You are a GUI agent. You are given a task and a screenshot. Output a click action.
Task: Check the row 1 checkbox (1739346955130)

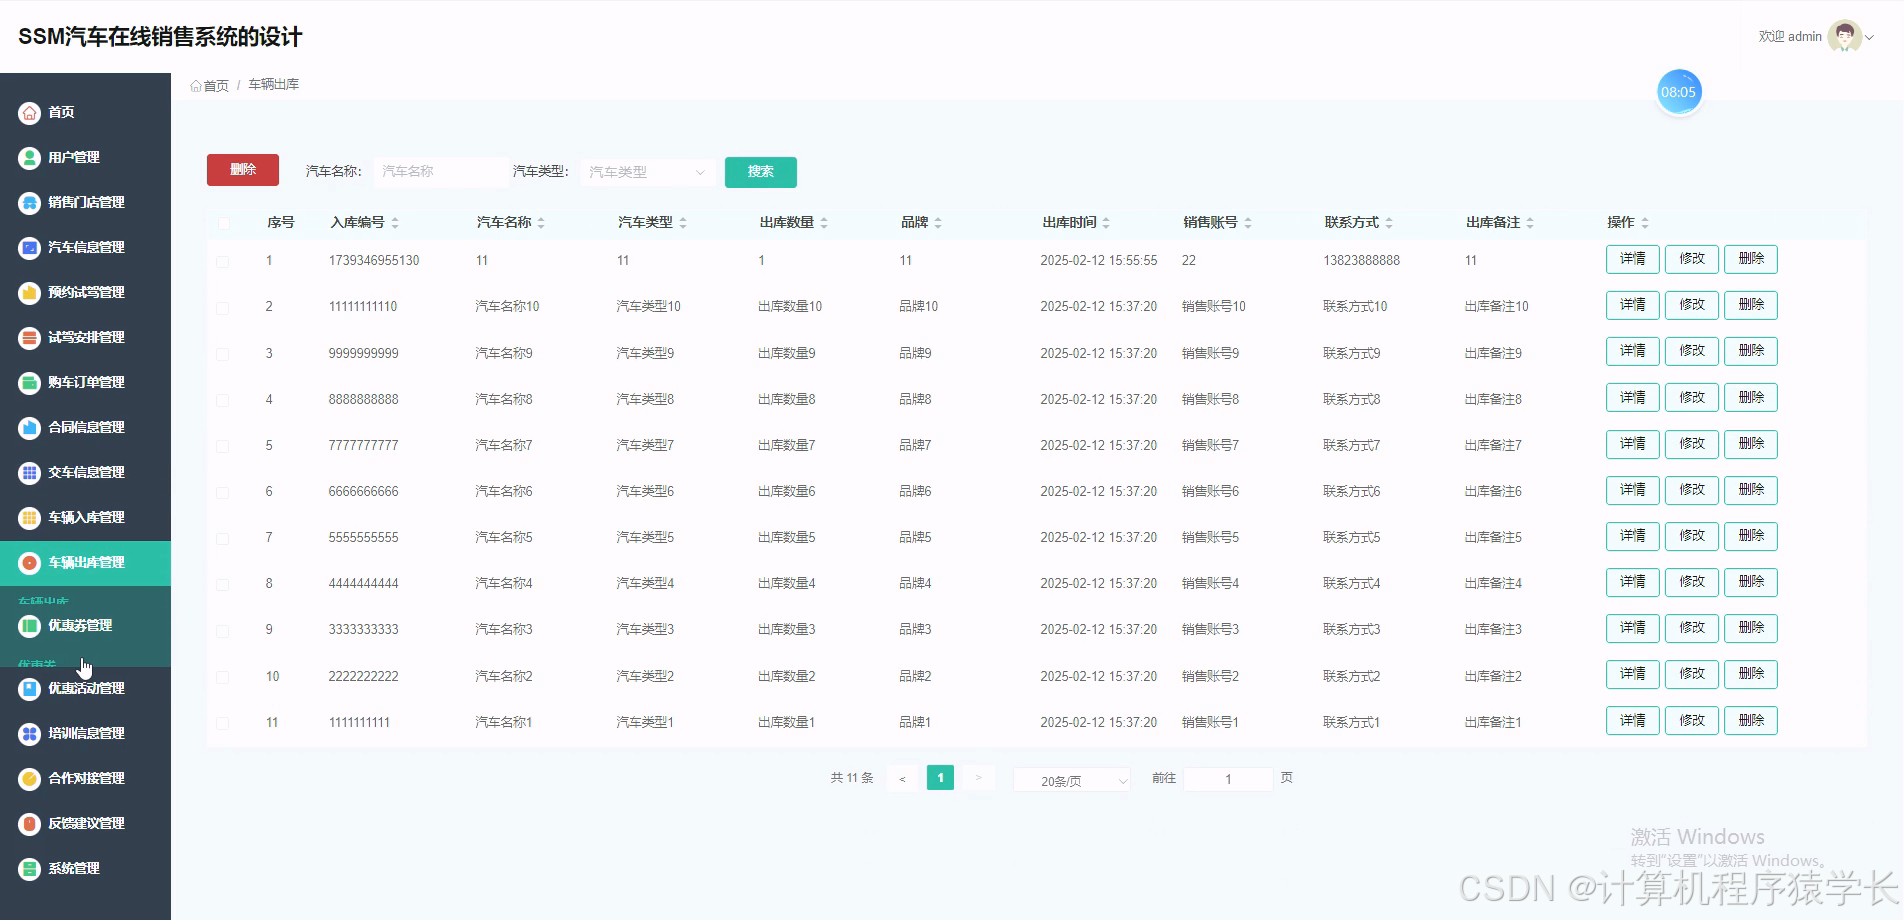223,262
